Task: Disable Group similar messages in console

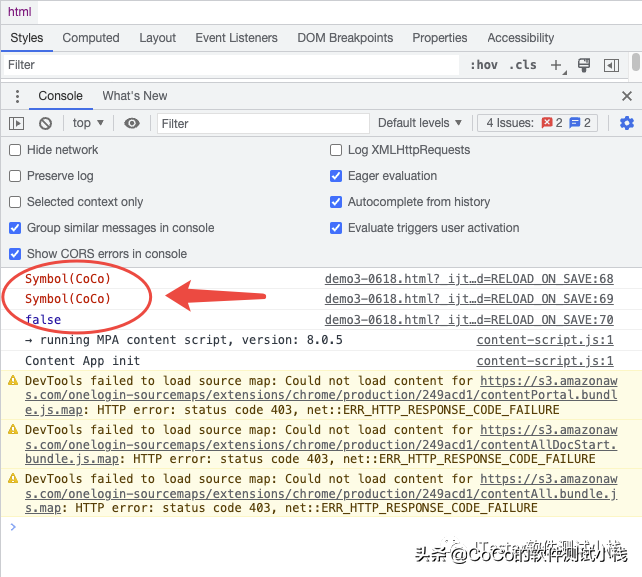Action: point(15,228)
